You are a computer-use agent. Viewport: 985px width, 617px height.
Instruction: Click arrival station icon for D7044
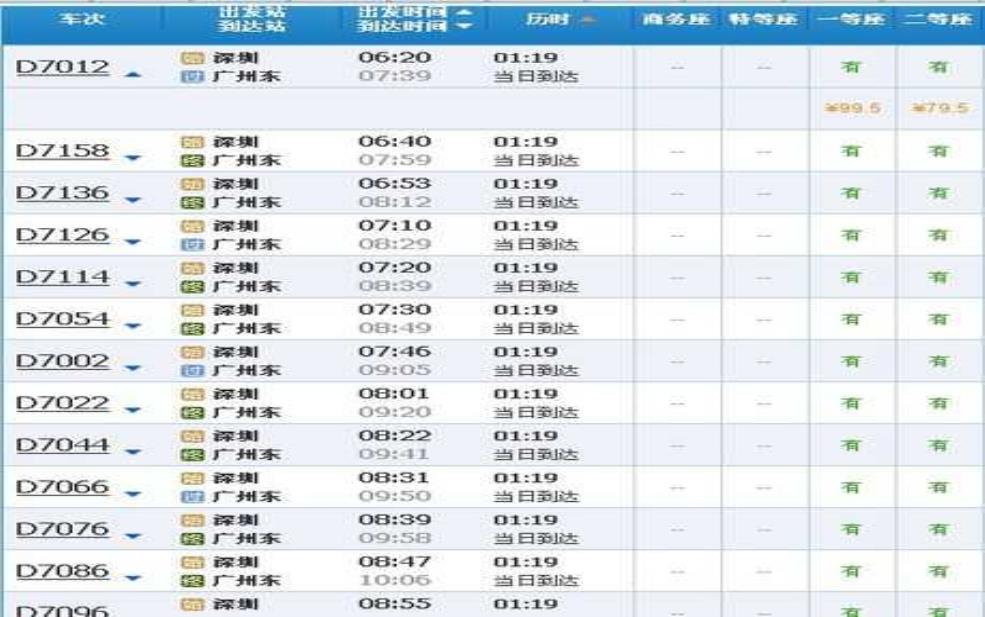192,456
